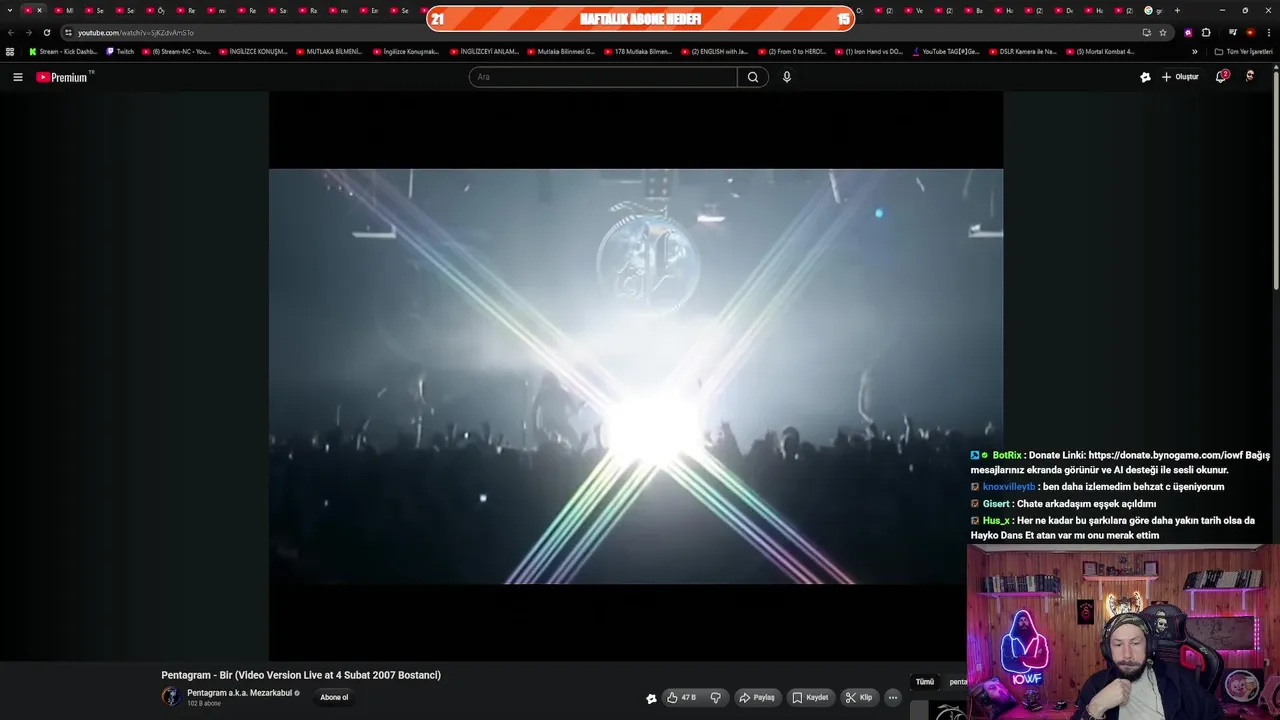The height and width of the screenshot is (720, 1280).
Task: Open the İNGİLİZCE KONUŞM bookmark
Action: pyautogui.click(x=253, y=51)
